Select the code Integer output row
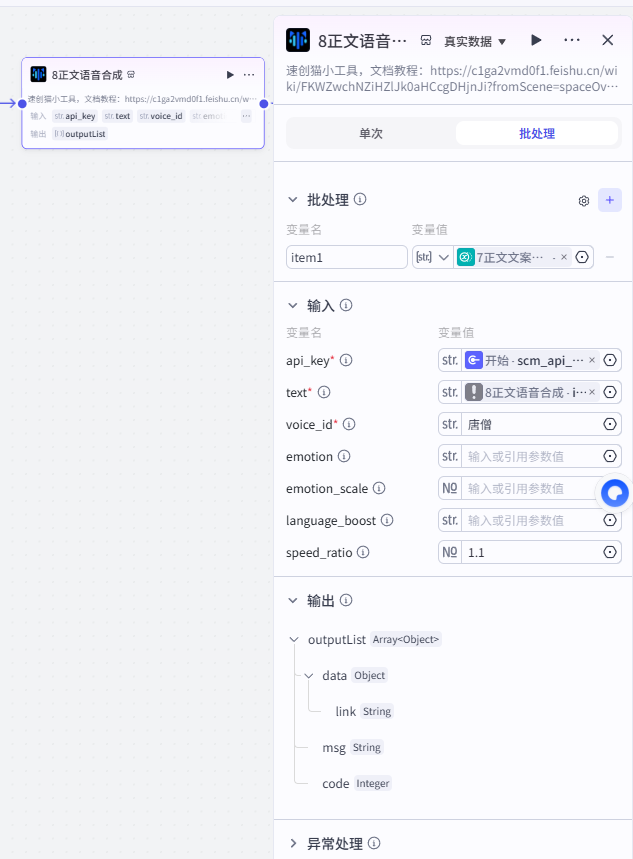The width and height of the screenshot is (633, 859). pos(357,783)
